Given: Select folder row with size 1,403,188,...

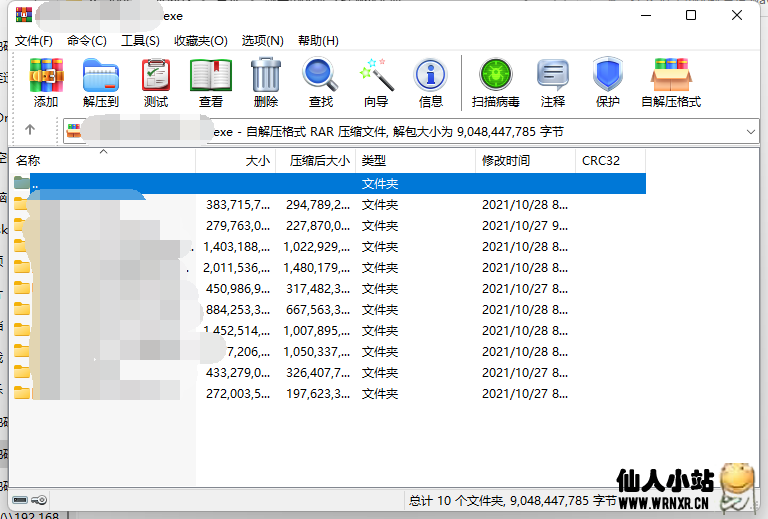Looking at the screenshot, I should pos(328,247).
